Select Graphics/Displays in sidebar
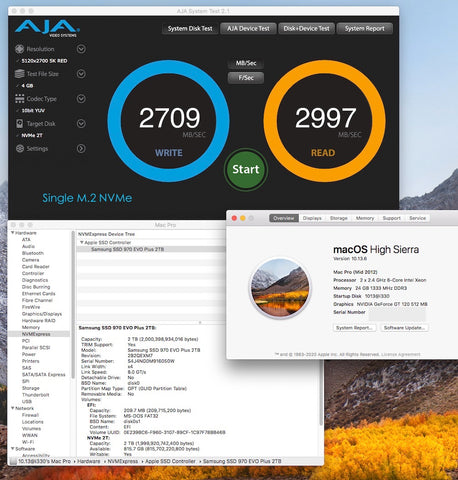 pos(42,314)
